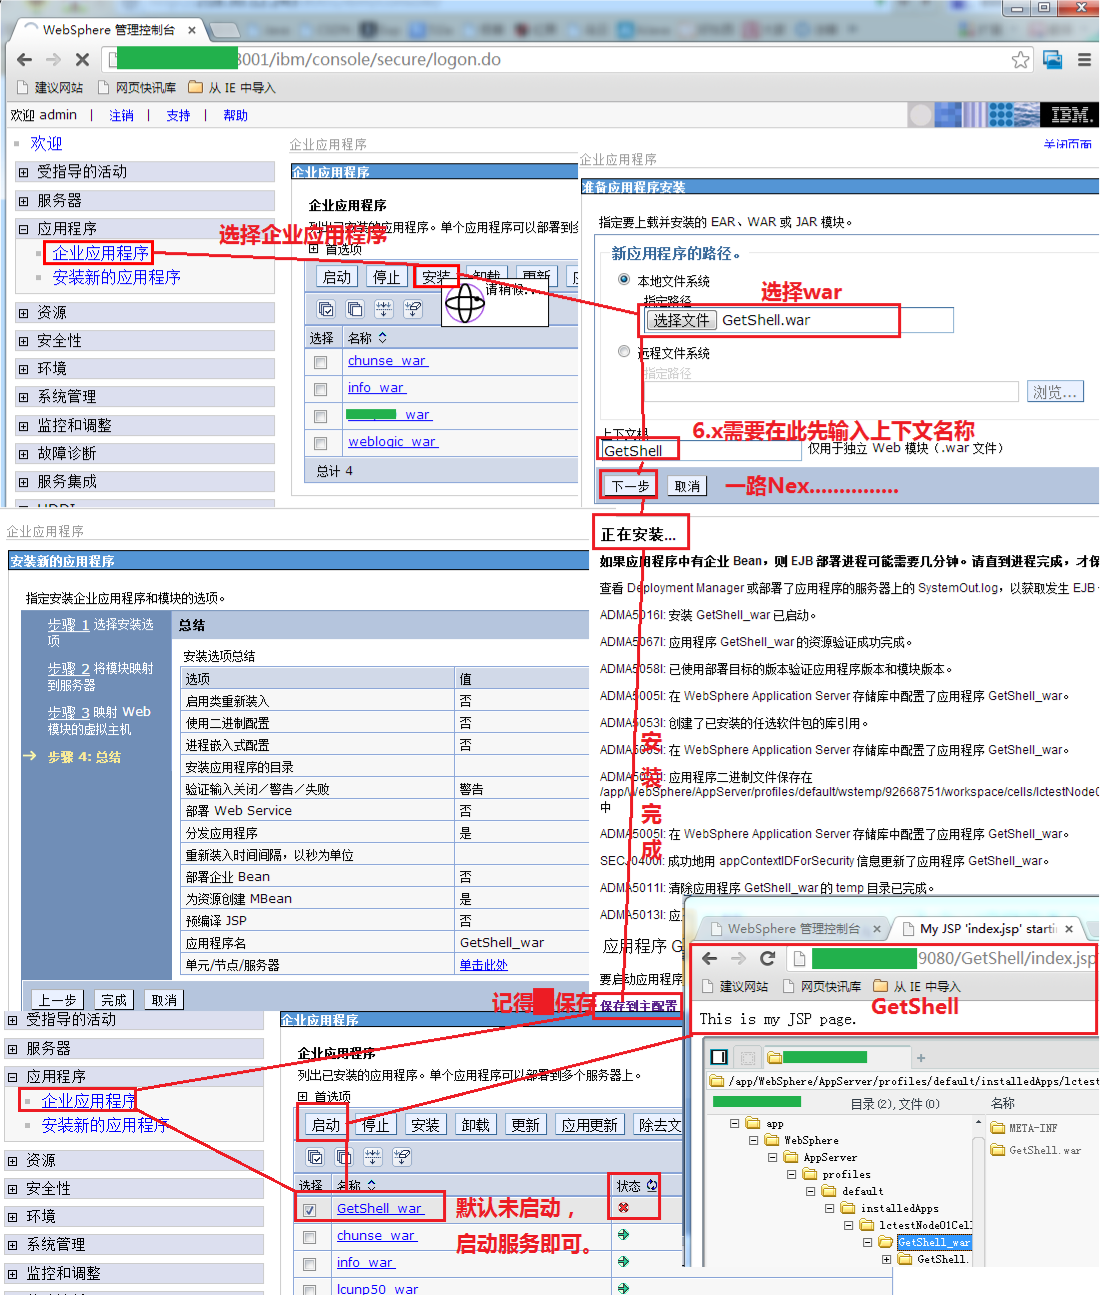
Task: Switch to the My JSP 'index.jsp' tab
Action: [x=986, y=929]
